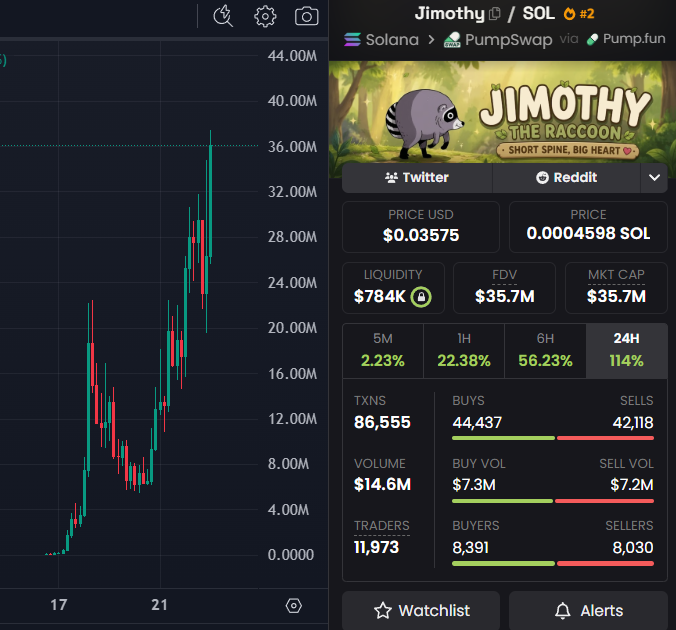The height and width of the screenshot is (630, 676).
Task: Select the 1H timeframe tab
Action: coord(464,351)
